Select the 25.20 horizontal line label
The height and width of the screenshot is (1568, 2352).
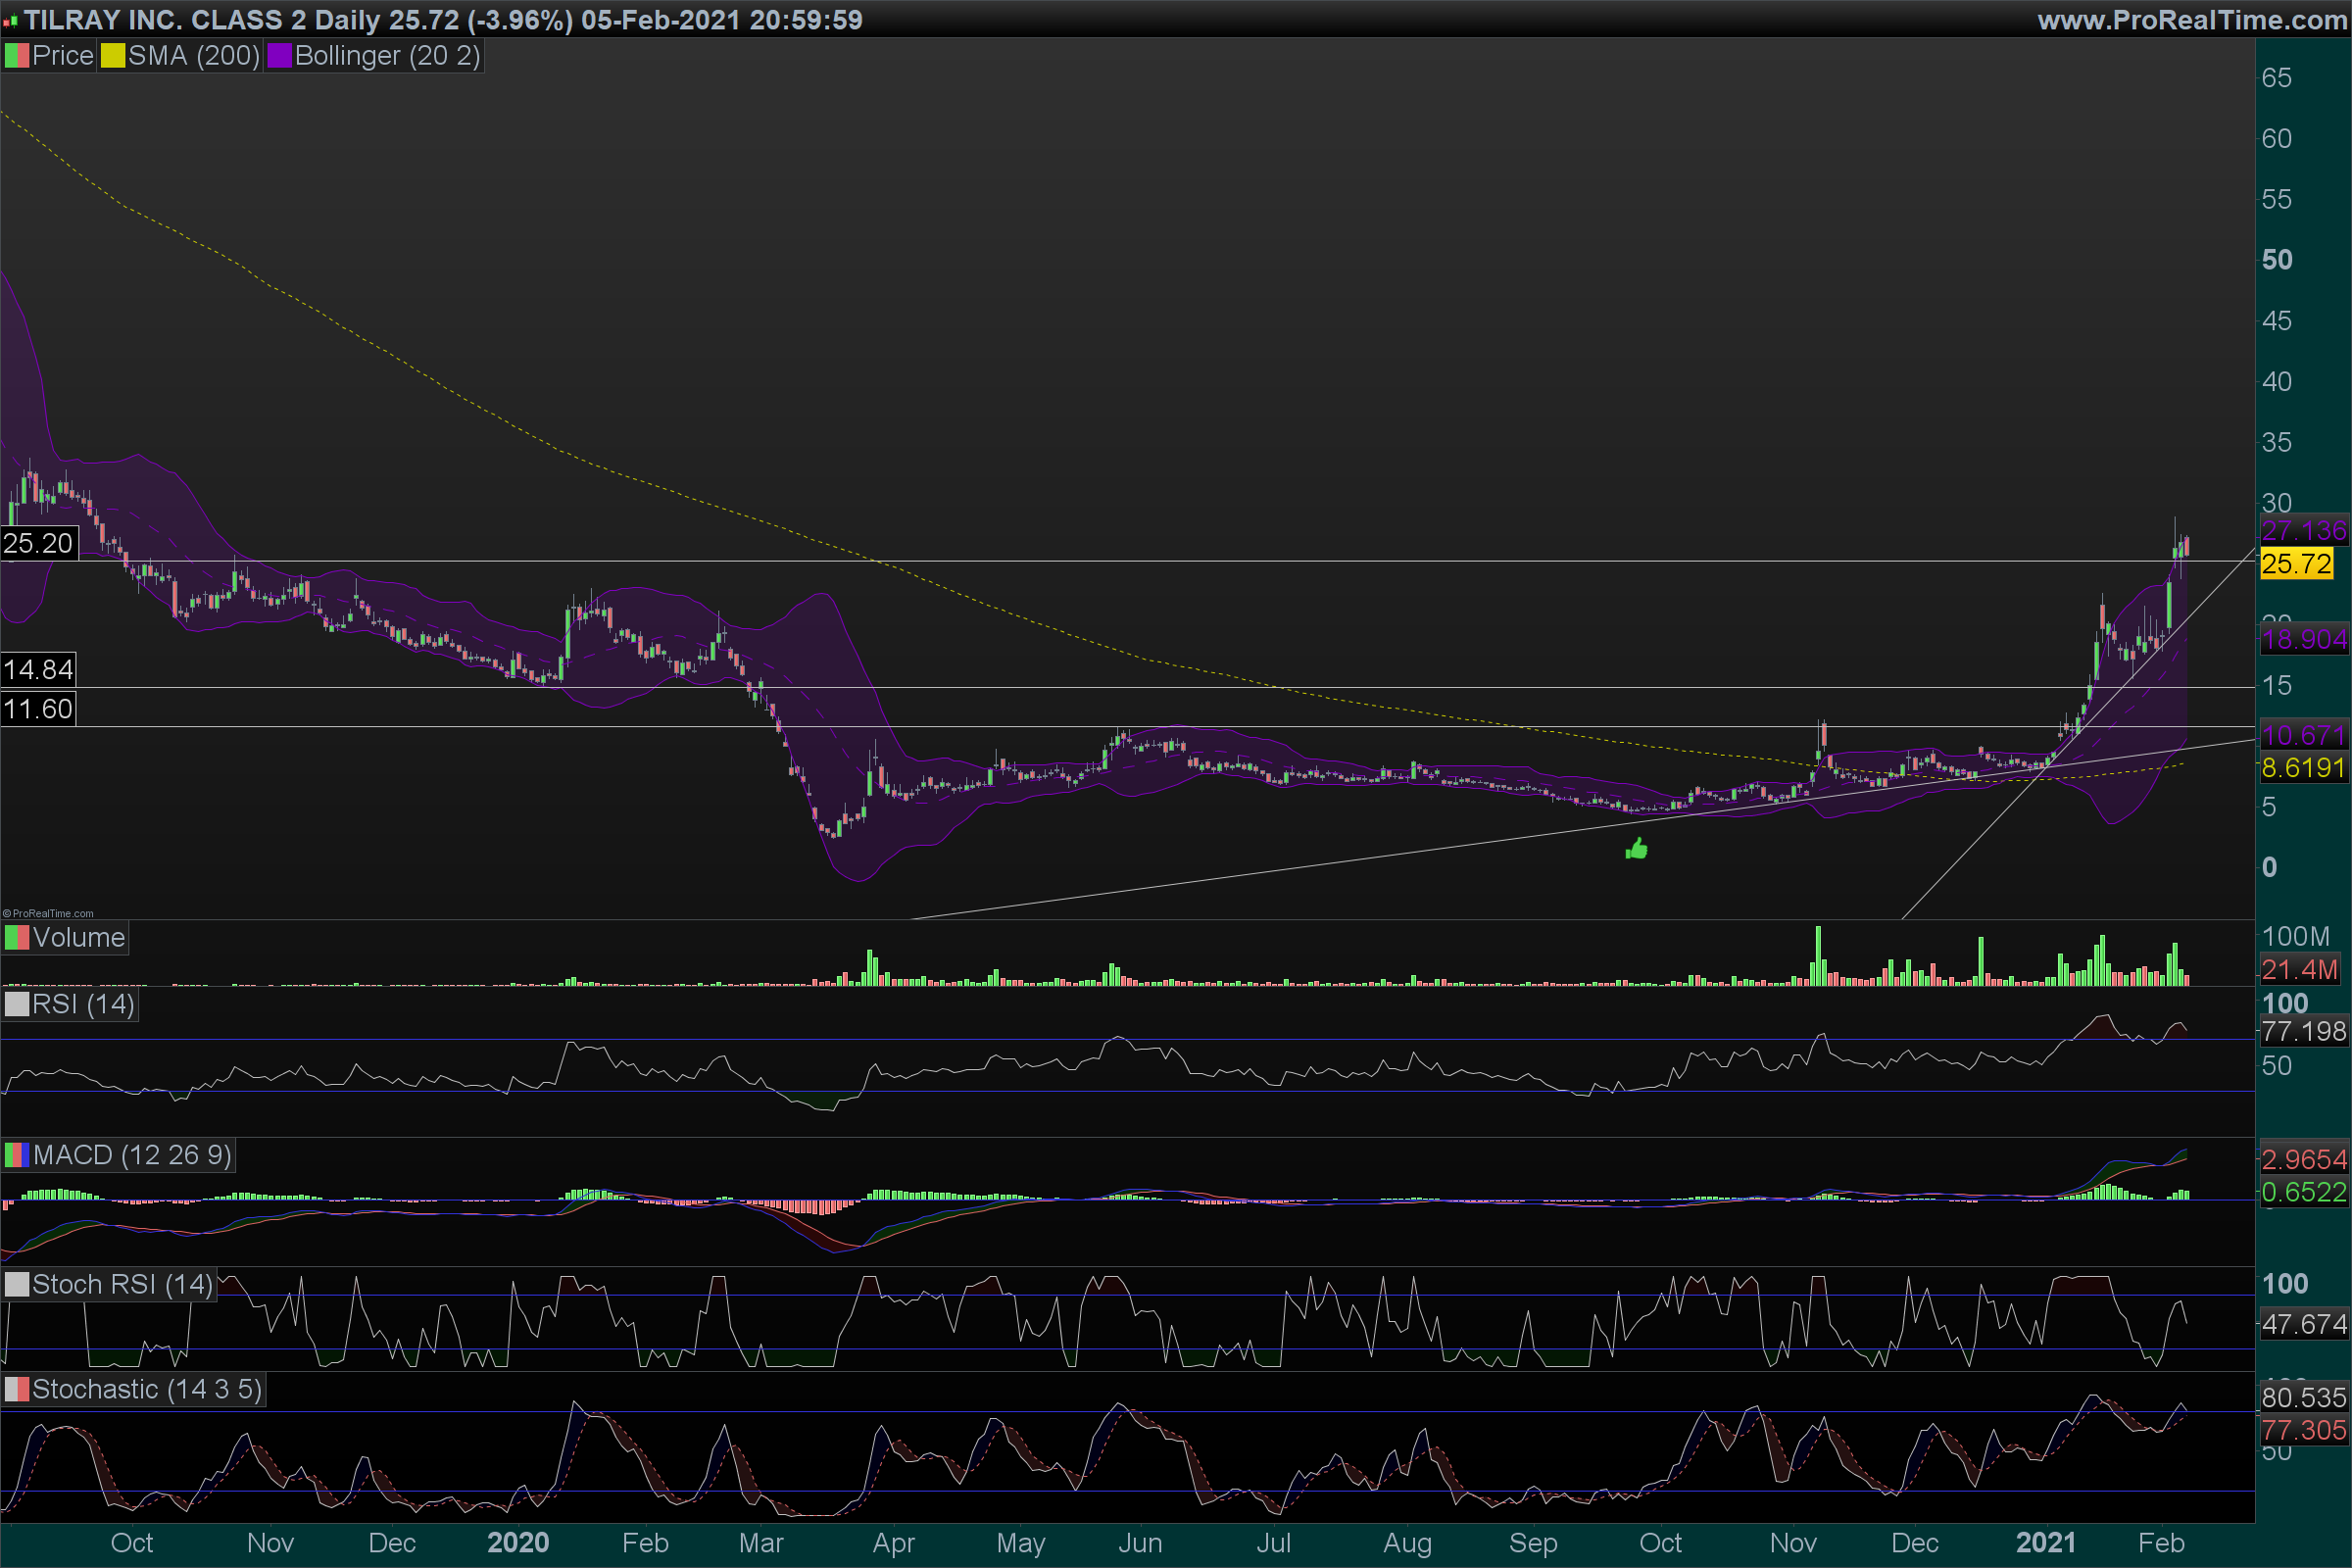[38, 544]
